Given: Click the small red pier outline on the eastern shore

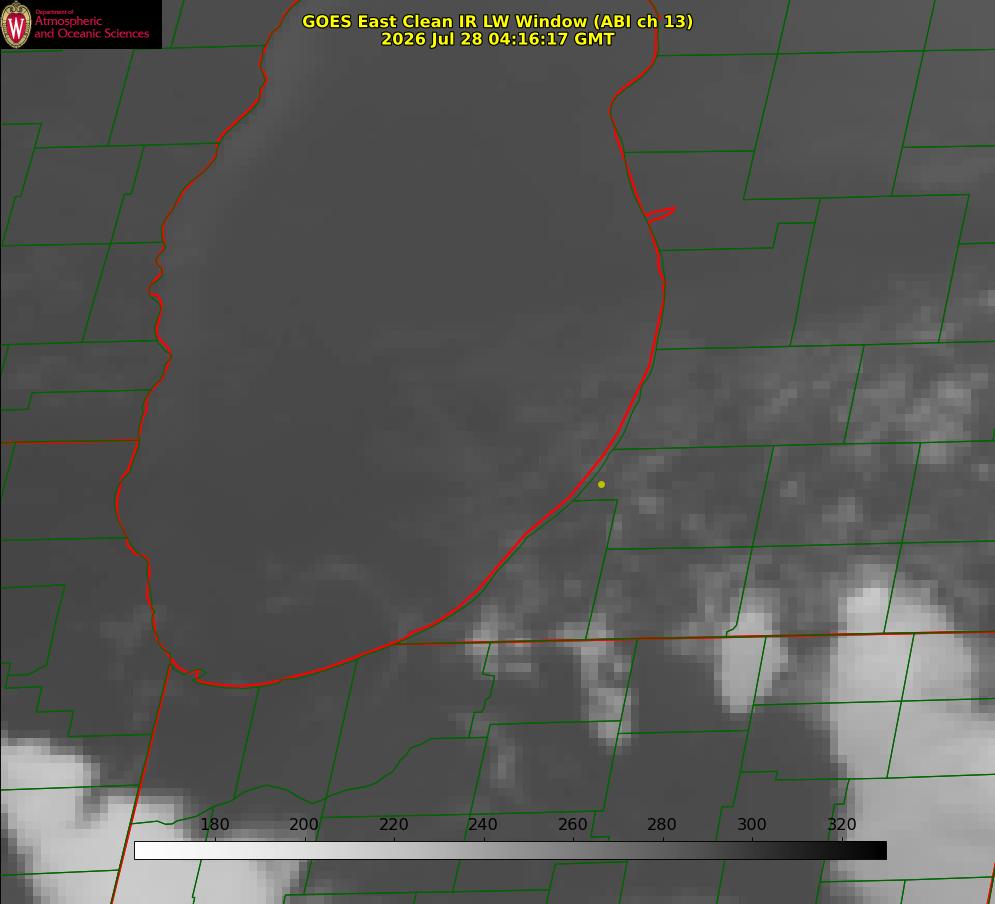Looking at the screenshot, I should pyautogui.click(x=660, y=214).
